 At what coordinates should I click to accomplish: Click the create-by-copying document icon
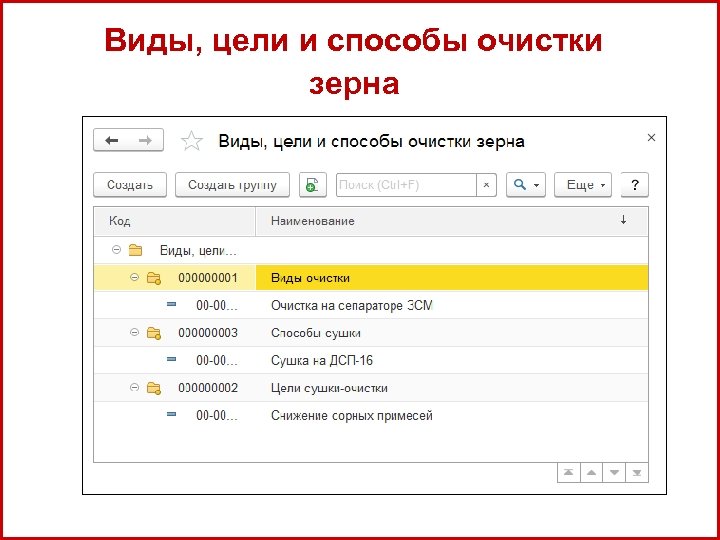[x=313, y=185]
